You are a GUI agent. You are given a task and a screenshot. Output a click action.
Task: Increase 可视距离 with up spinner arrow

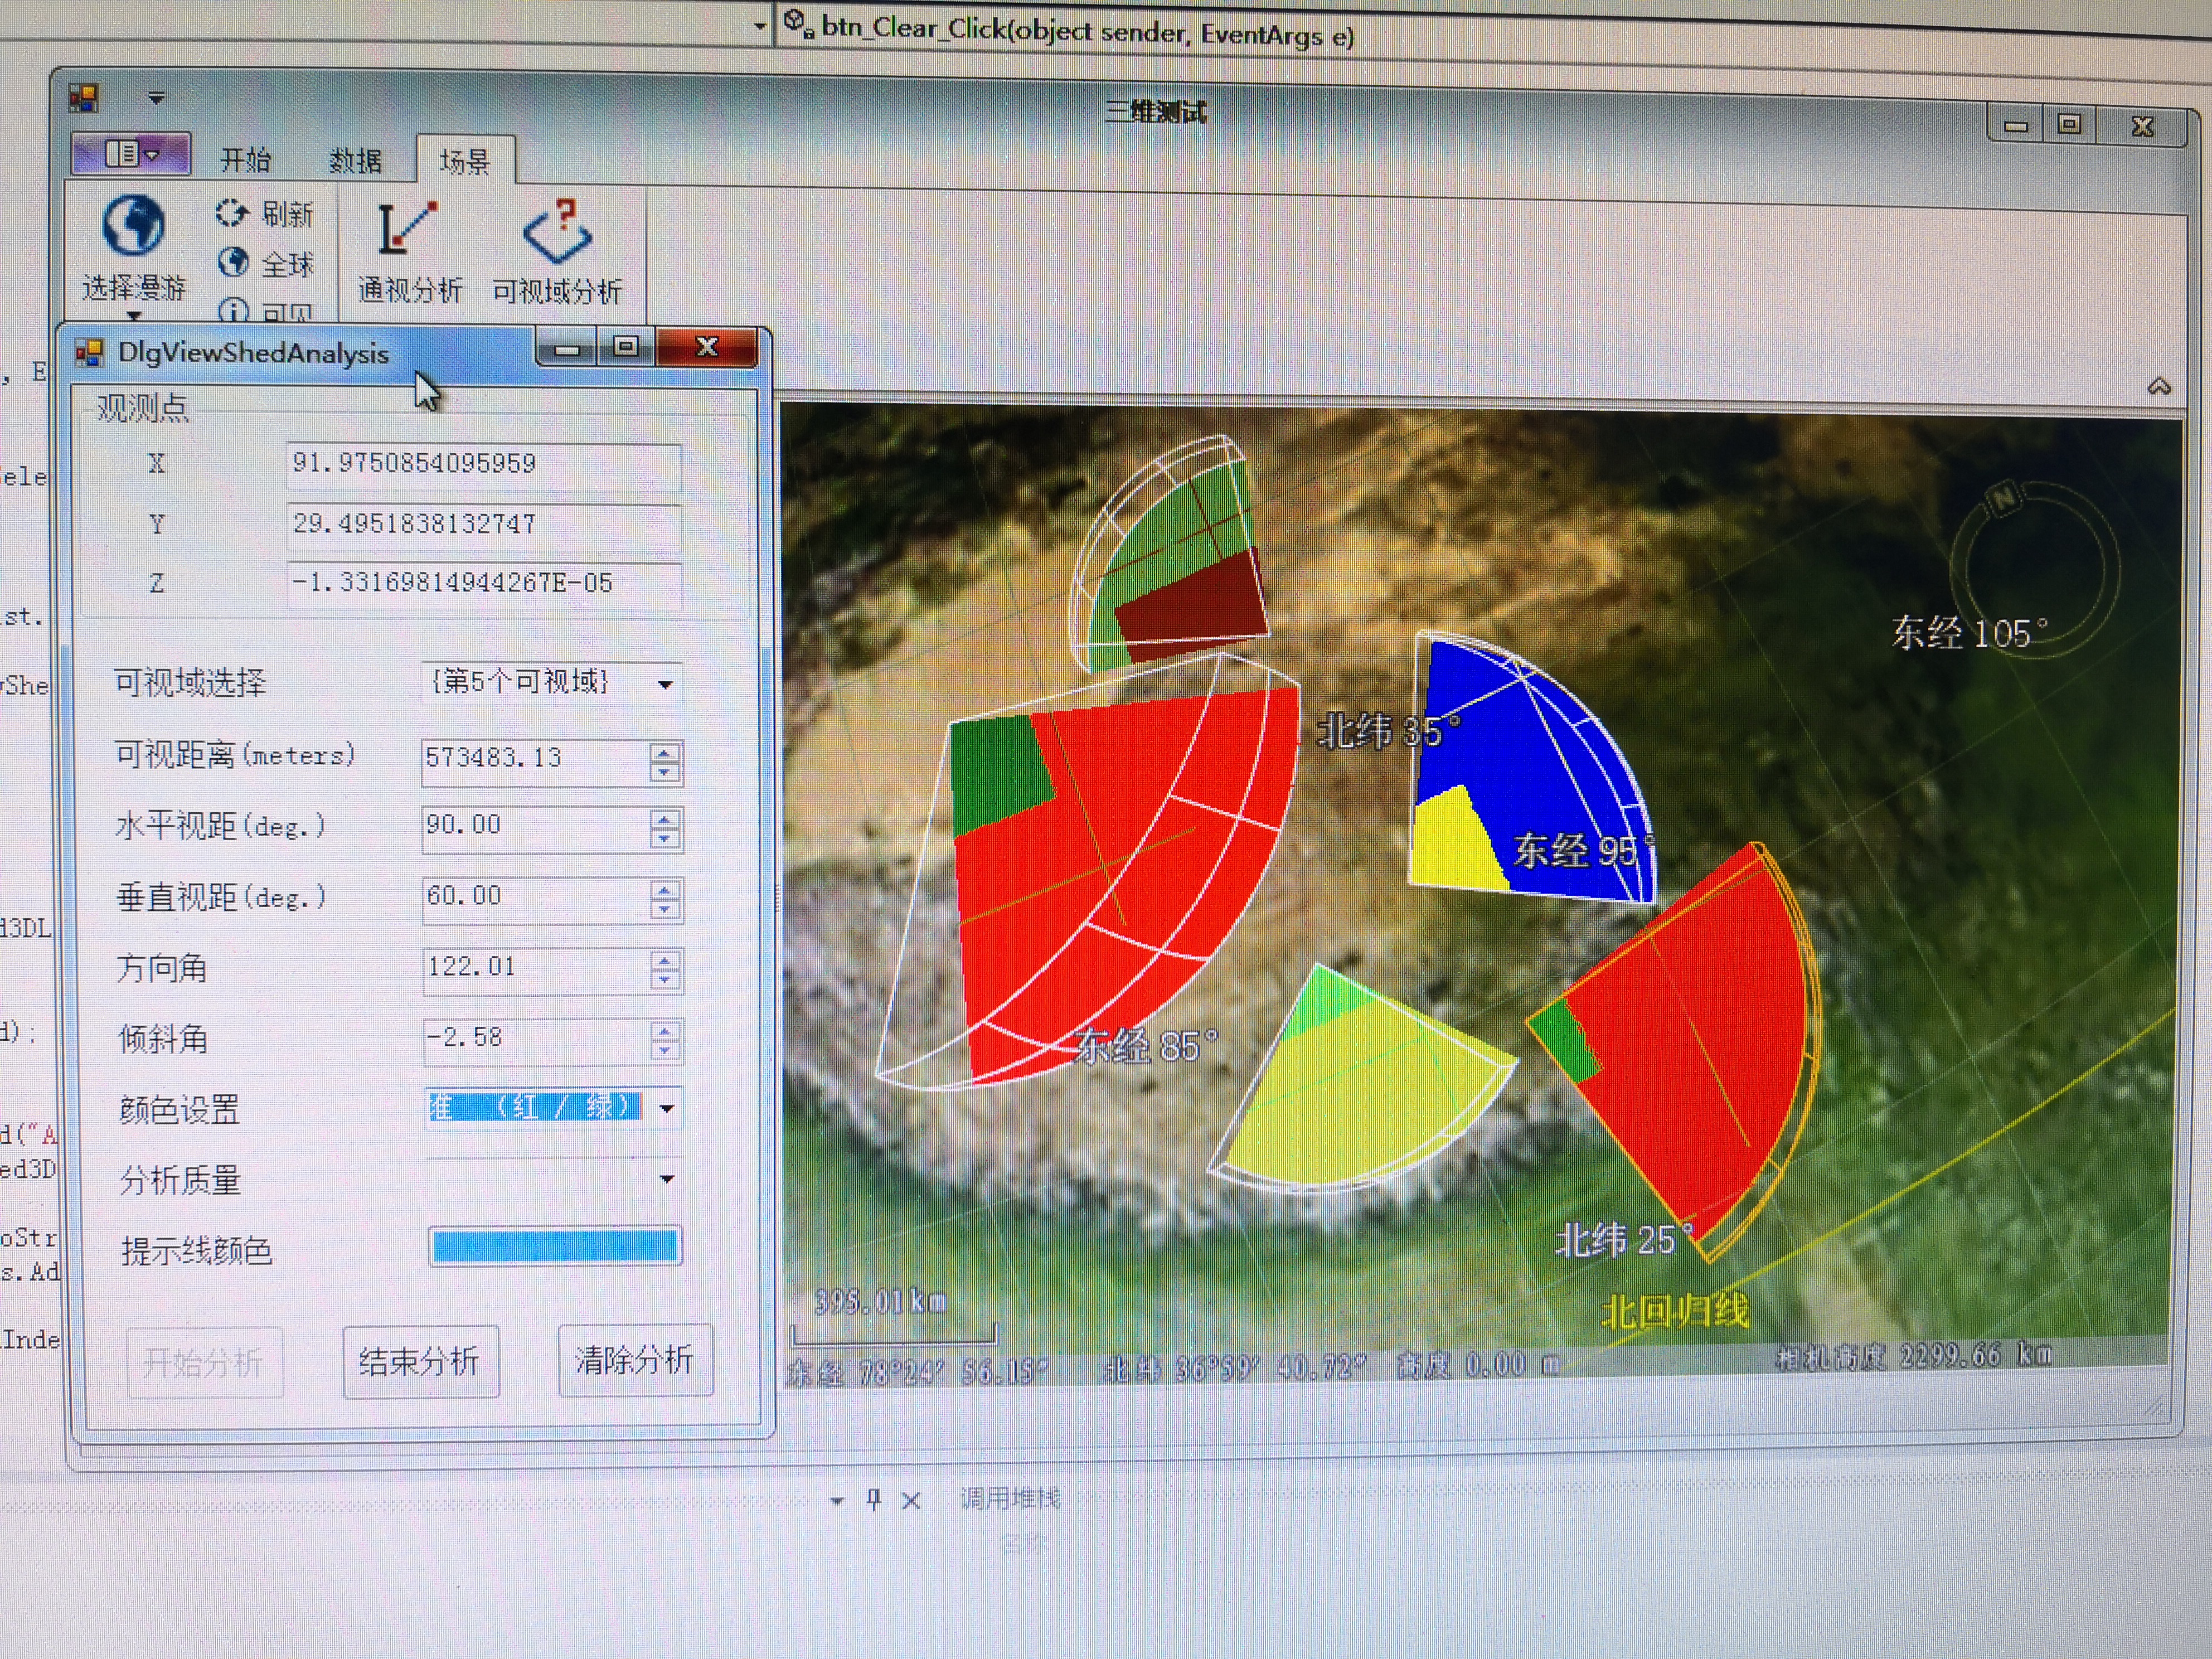(664, 751)
